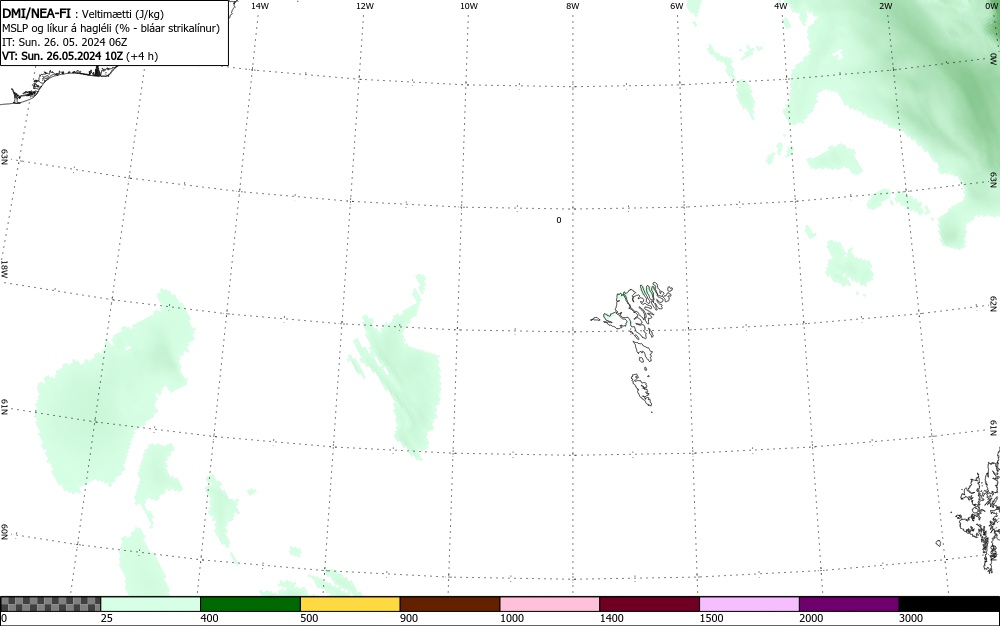Click the legend value 25

107,618
